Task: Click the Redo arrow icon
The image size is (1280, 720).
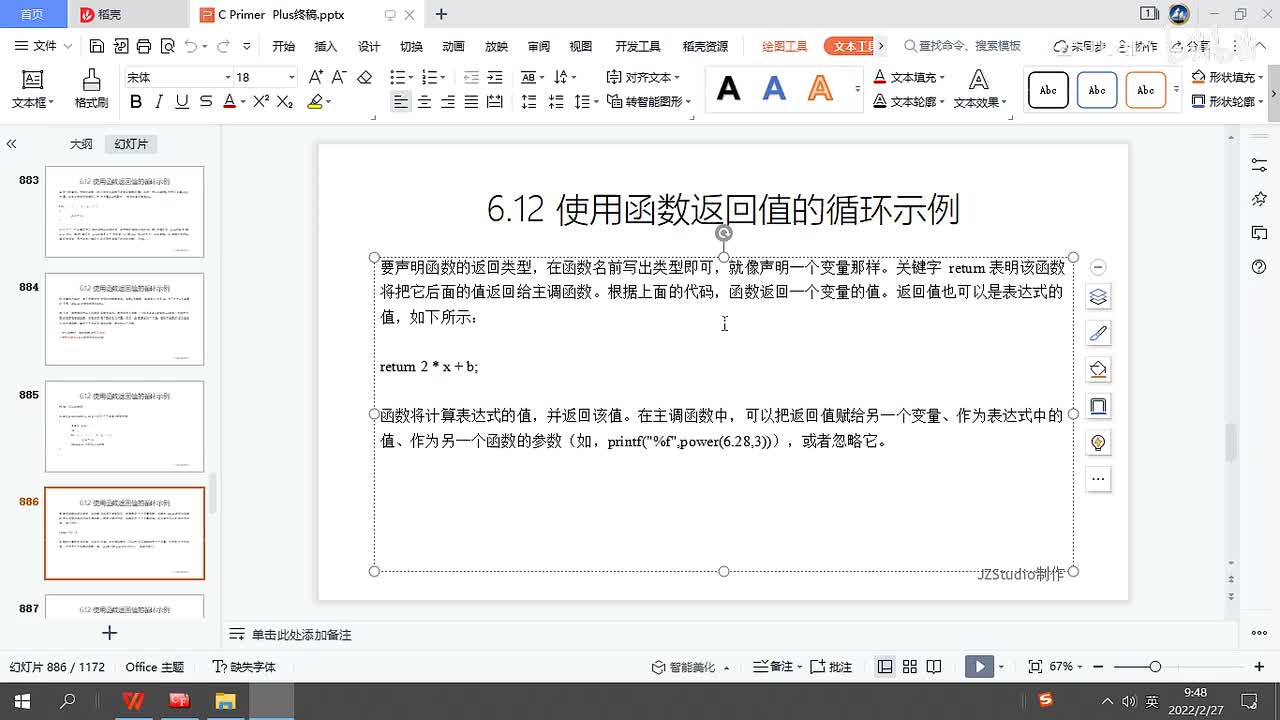Action: (x=222, y=46)
